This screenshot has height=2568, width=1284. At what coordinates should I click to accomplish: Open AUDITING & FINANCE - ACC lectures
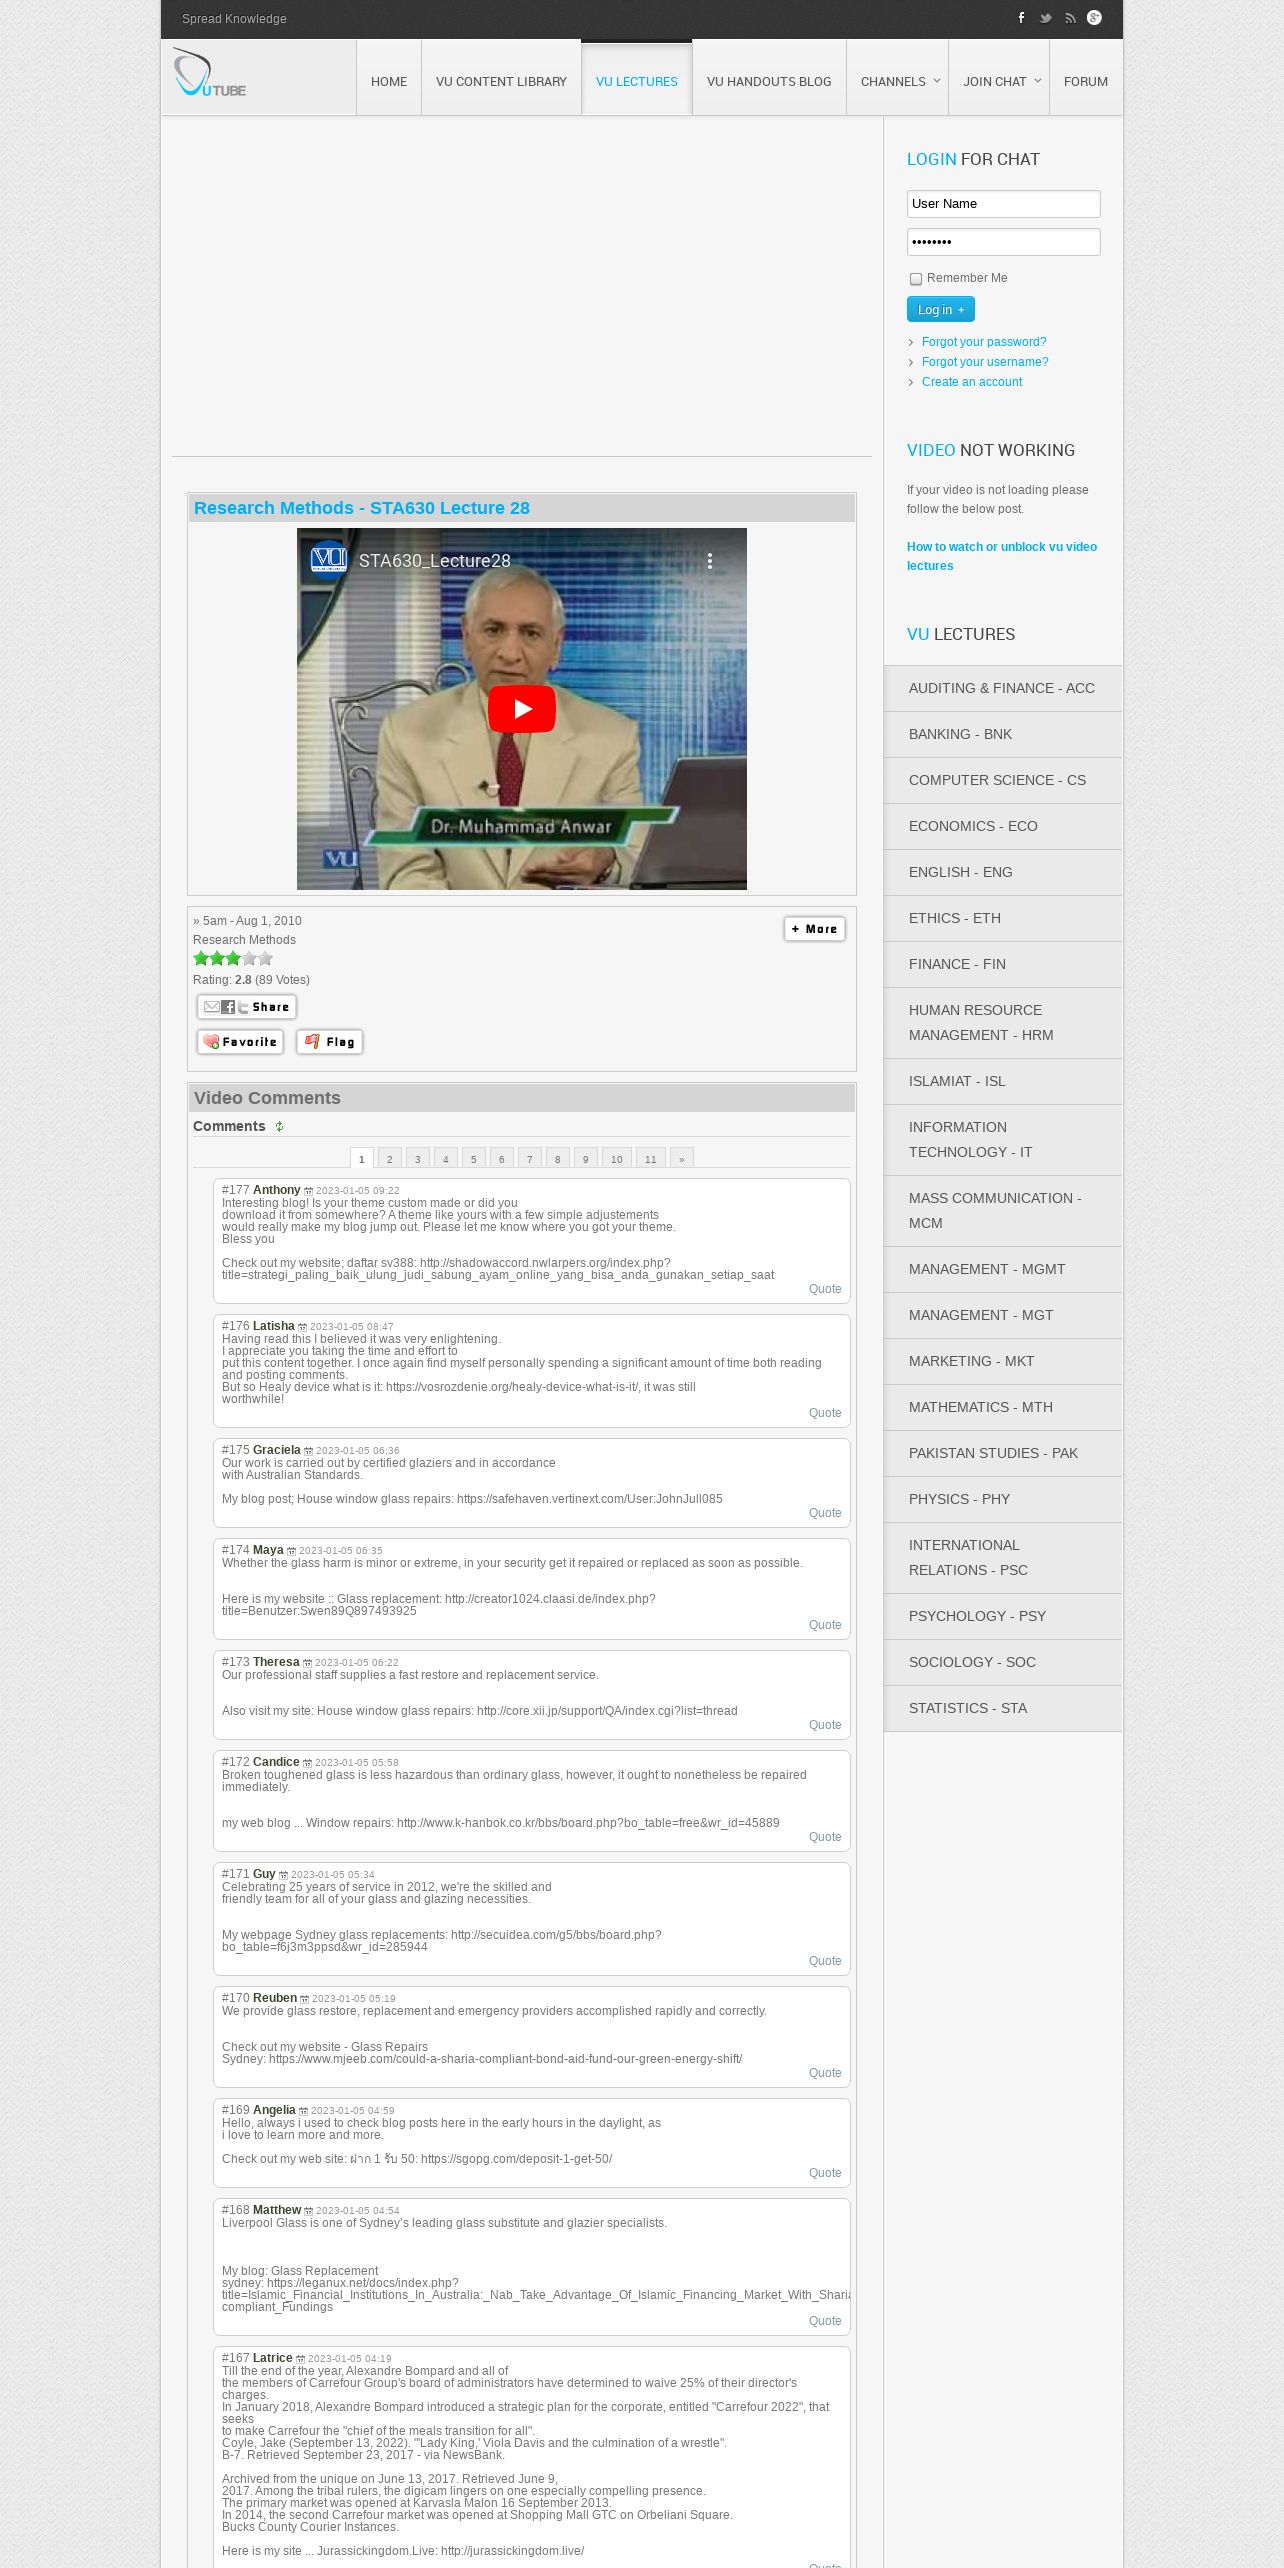(x=1003, y=688)
